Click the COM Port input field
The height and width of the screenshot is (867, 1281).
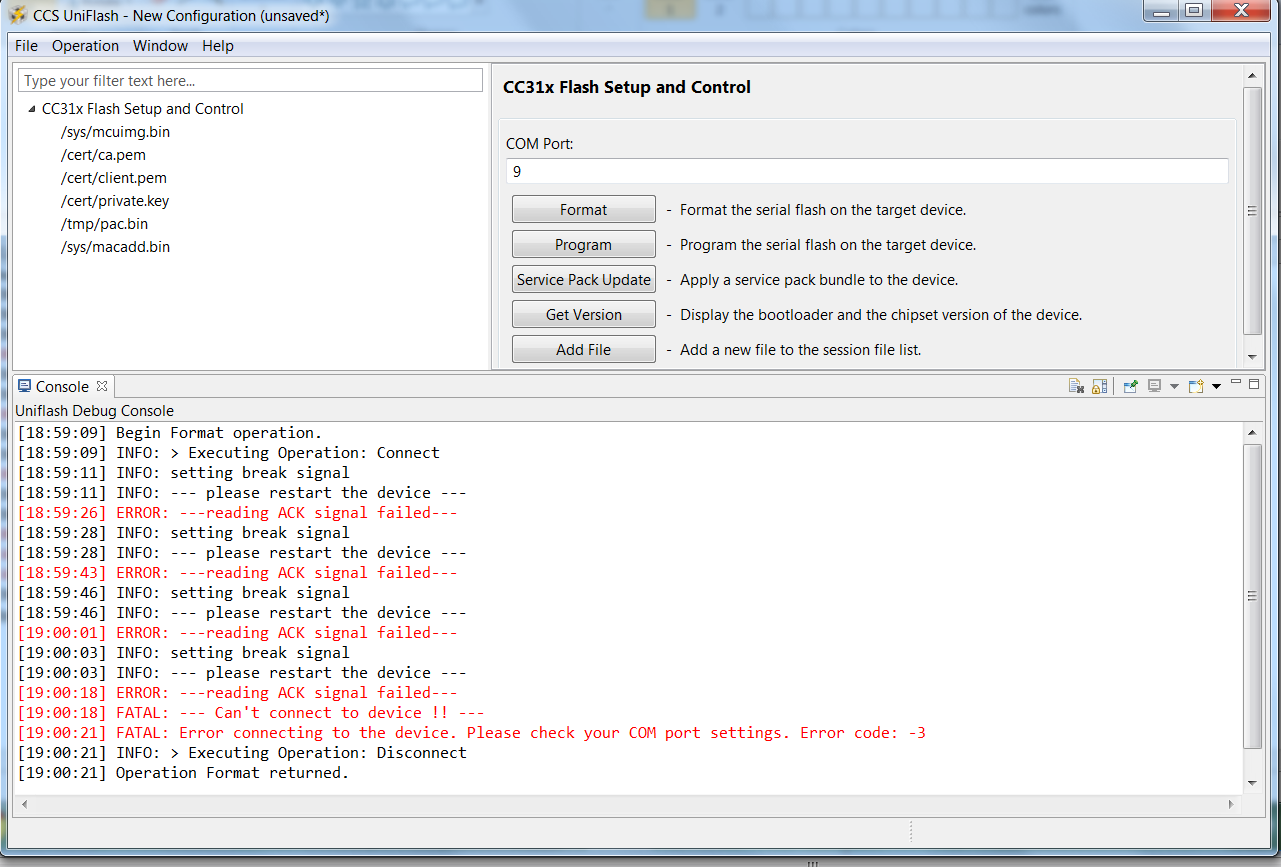(x=867, y=172)
